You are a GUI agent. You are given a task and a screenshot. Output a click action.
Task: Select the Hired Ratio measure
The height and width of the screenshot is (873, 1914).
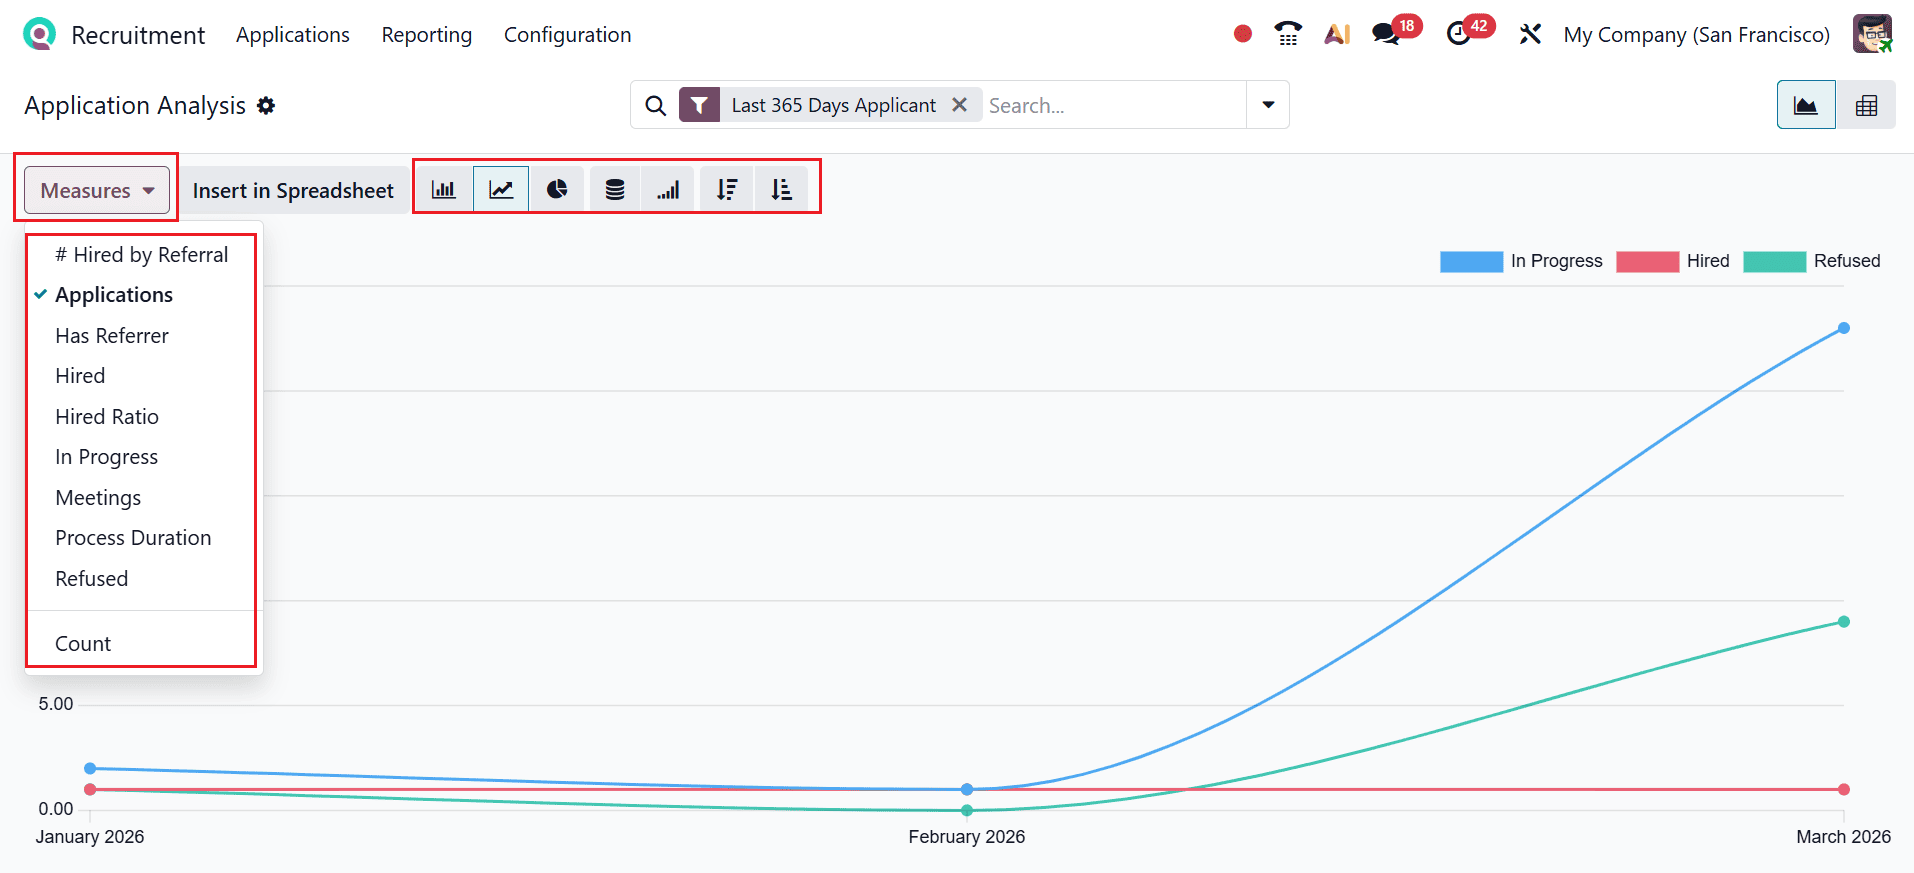pos(142,417)
